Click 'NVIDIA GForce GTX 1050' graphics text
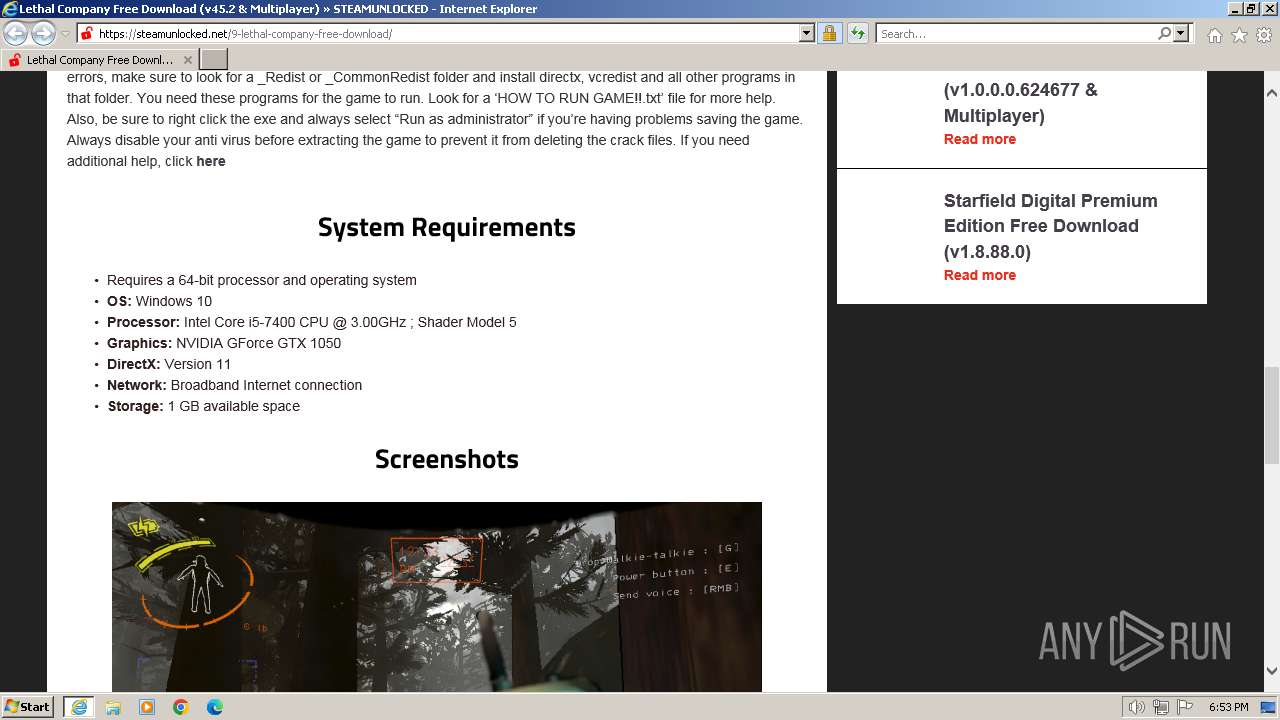This screenshot has height=720, width=1280. tap(258, 343)
